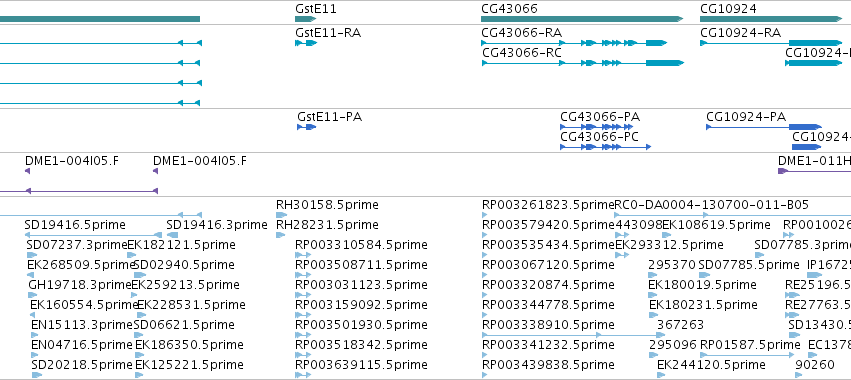Select the GstE11 gene bar
851x380 pixels.
click(306, 19)
